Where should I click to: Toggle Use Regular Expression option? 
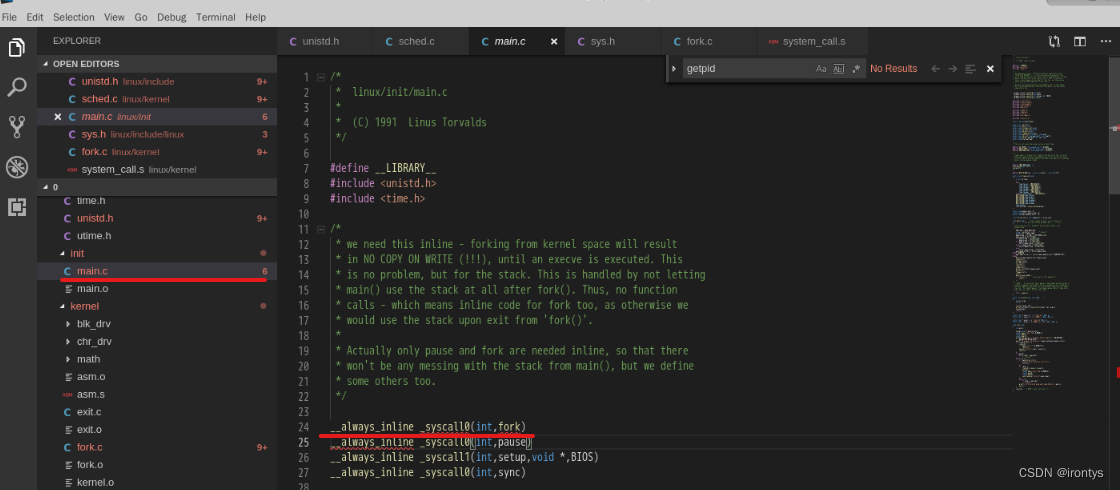pos(856,69)
